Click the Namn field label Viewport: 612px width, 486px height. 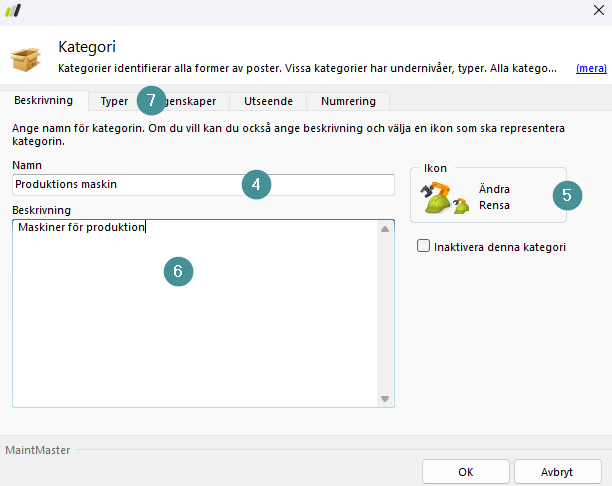[x=27, y=165]
